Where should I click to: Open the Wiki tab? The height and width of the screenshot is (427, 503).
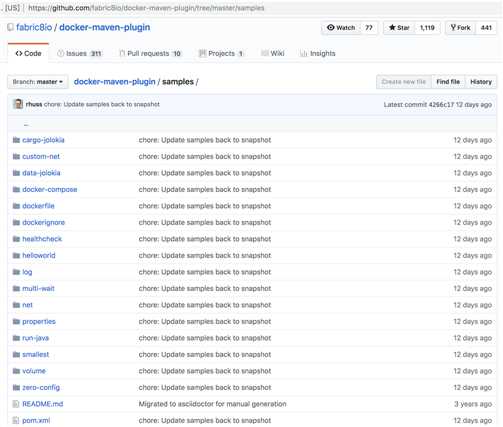[x=273, y=53]
